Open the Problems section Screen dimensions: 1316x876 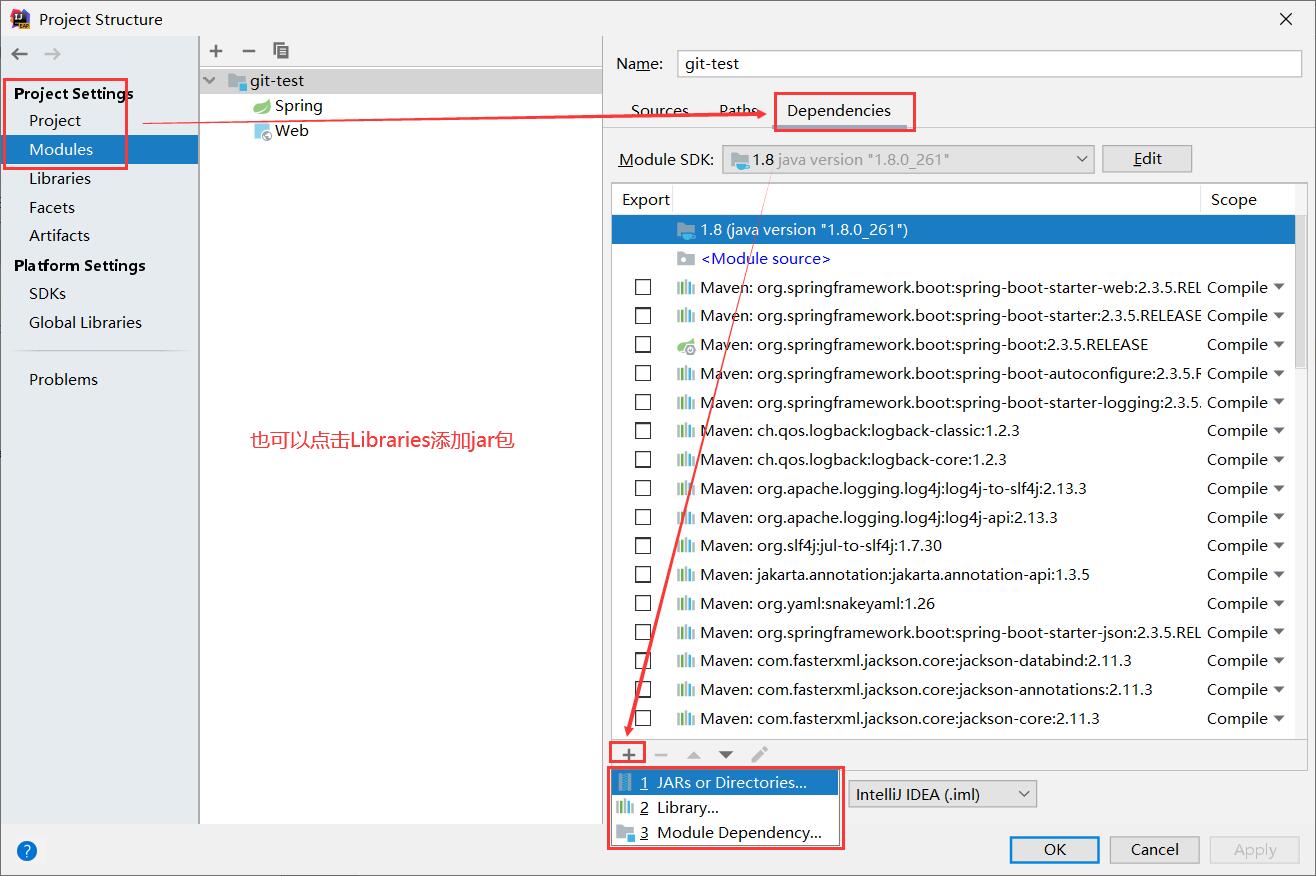click(63, 380)
